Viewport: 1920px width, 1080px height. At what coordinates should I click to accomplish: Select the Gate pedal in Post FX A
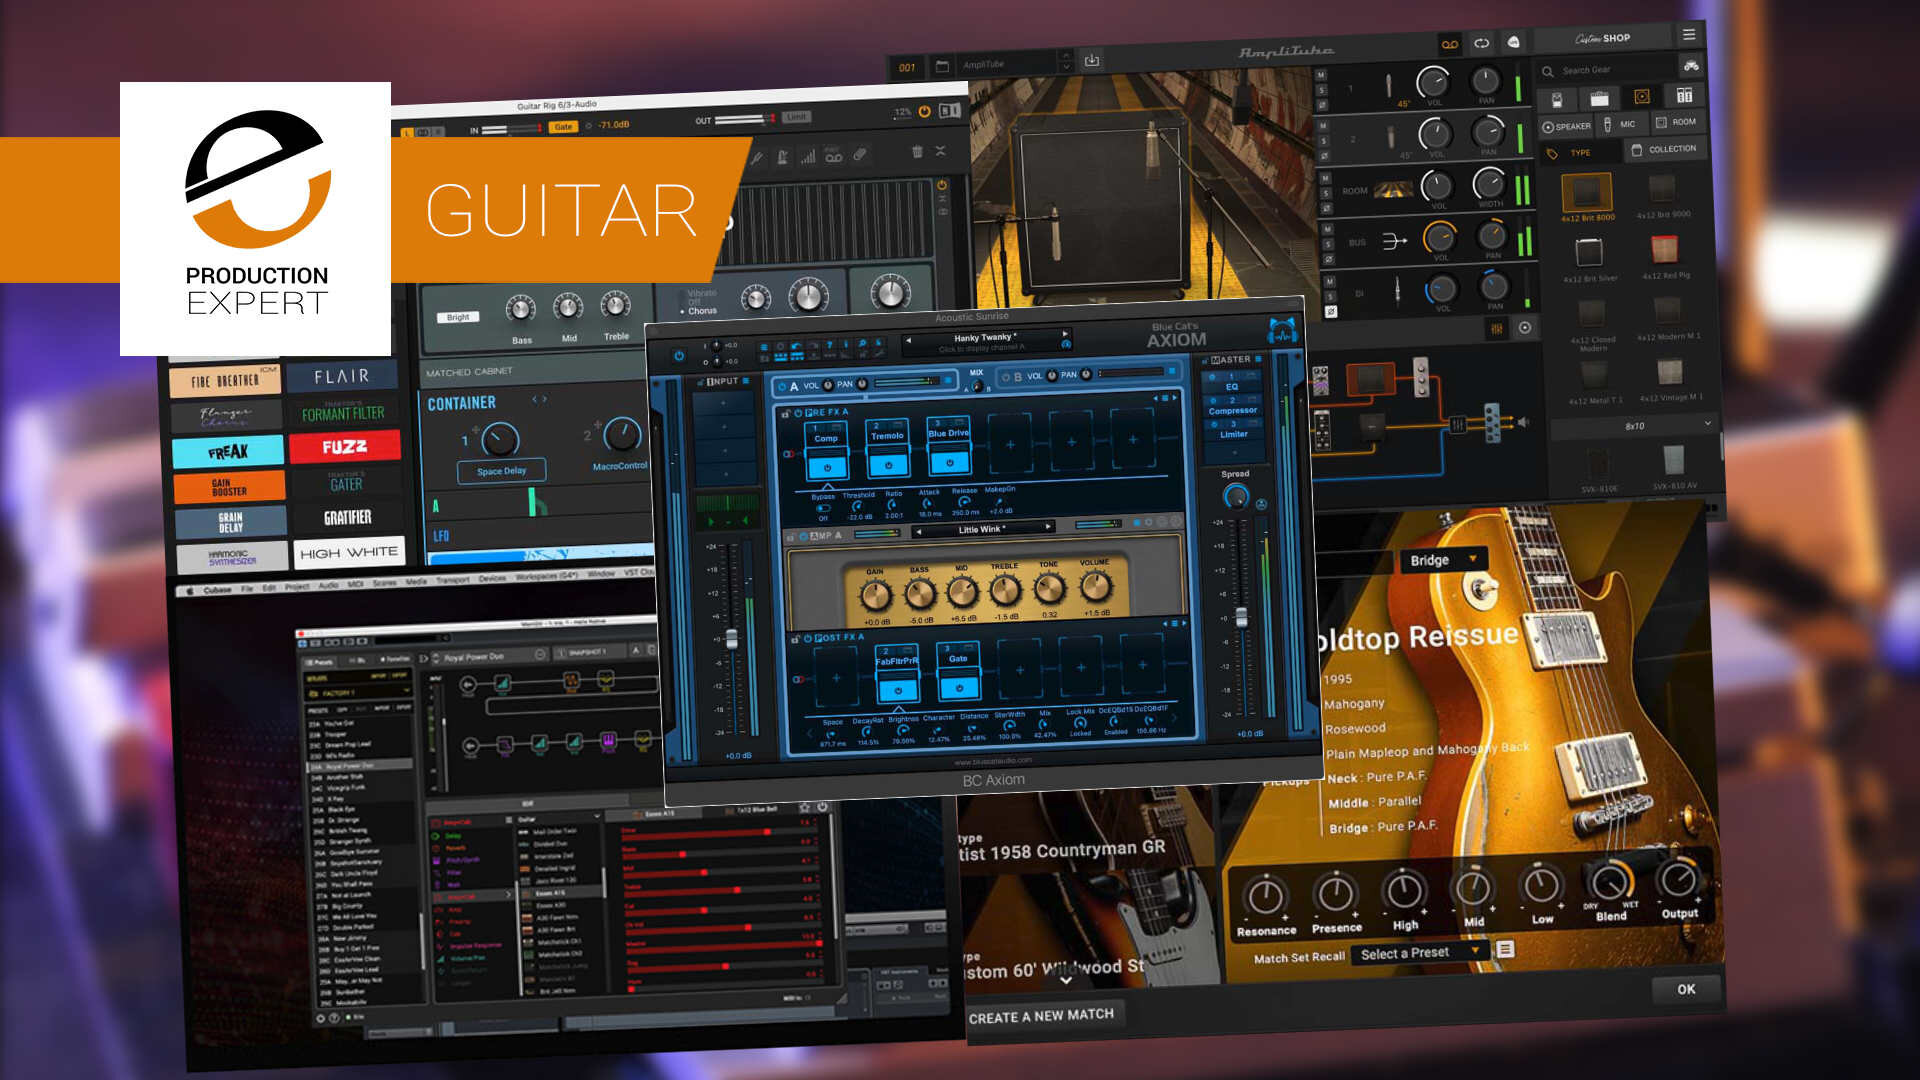pyautogui.click(x=958, y=671)
